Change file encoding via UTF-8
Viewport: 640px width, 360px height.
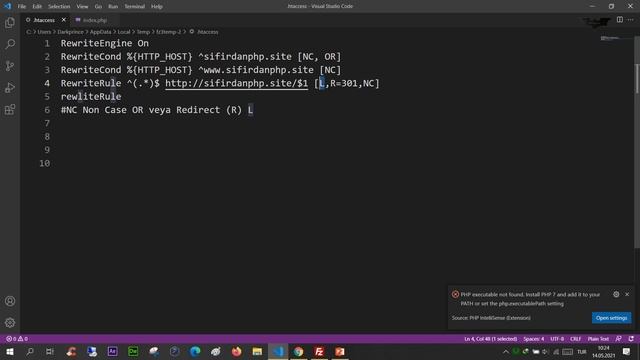[x=557, y=339]
